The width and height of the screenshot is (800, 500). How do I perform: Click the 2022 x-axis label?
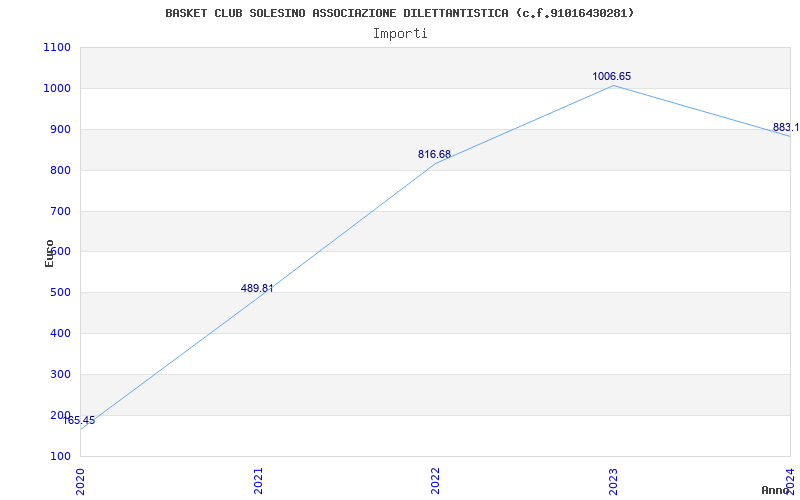coord(435,481)
